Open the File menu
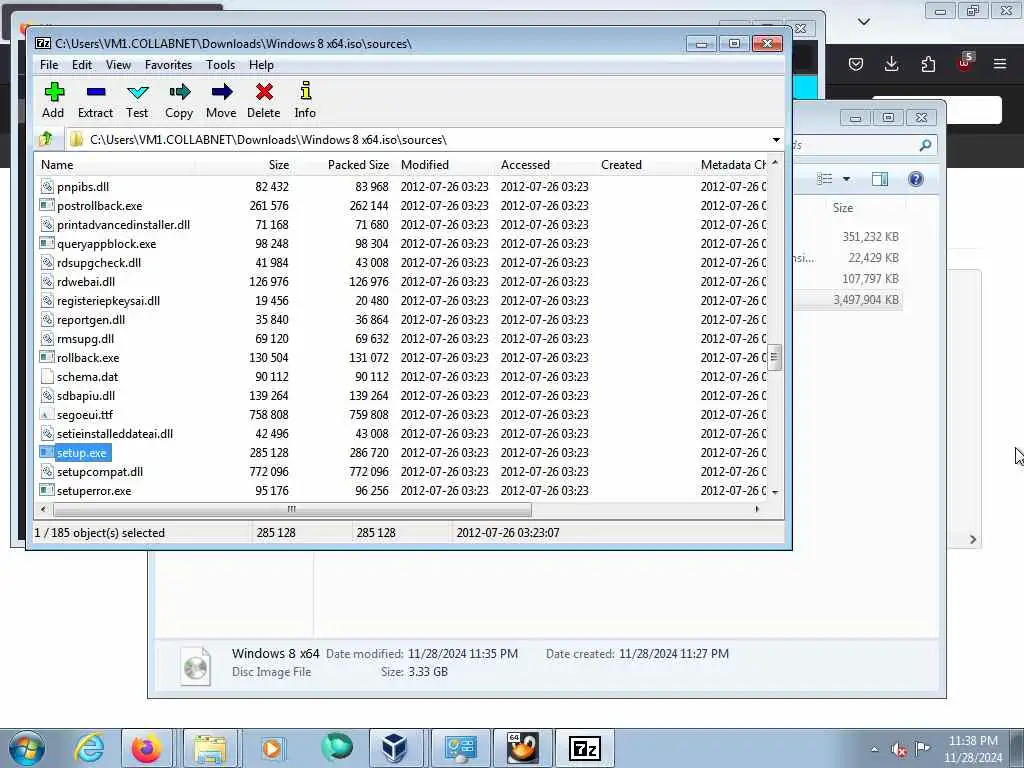 49,65
